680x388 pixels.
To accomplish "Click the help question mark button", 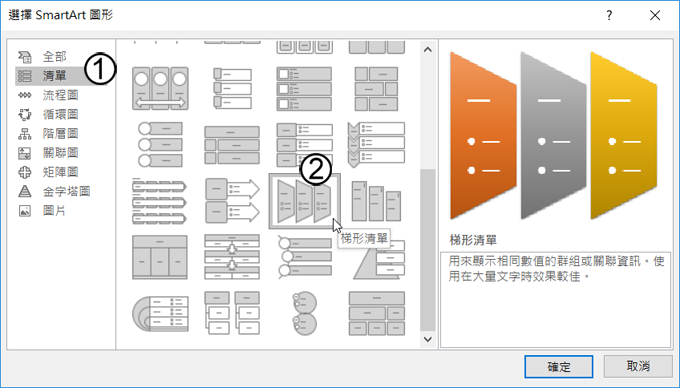I will coord(609,16).
